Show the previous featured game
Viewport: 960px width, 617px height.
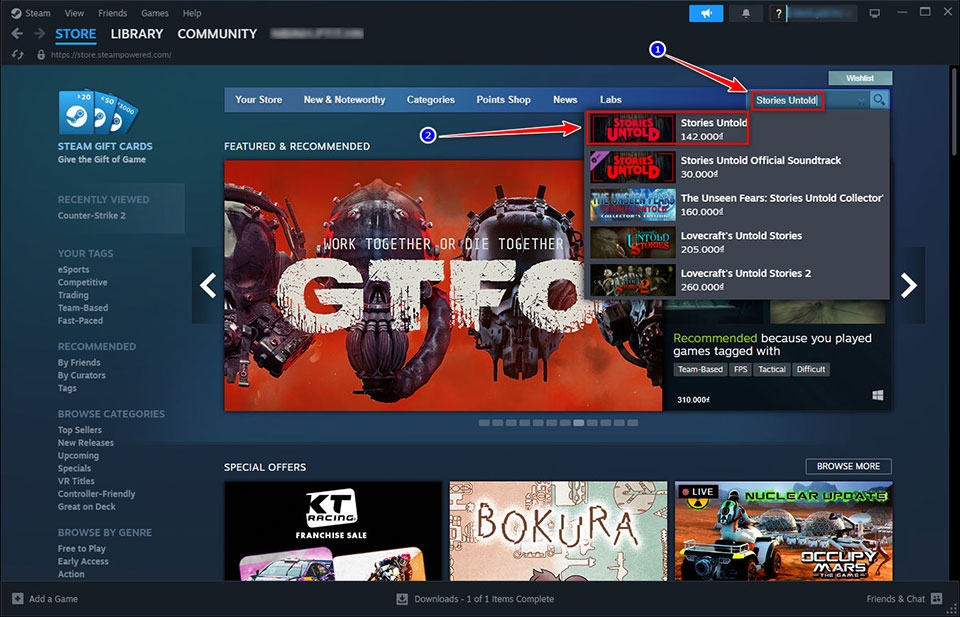(208, 285)
